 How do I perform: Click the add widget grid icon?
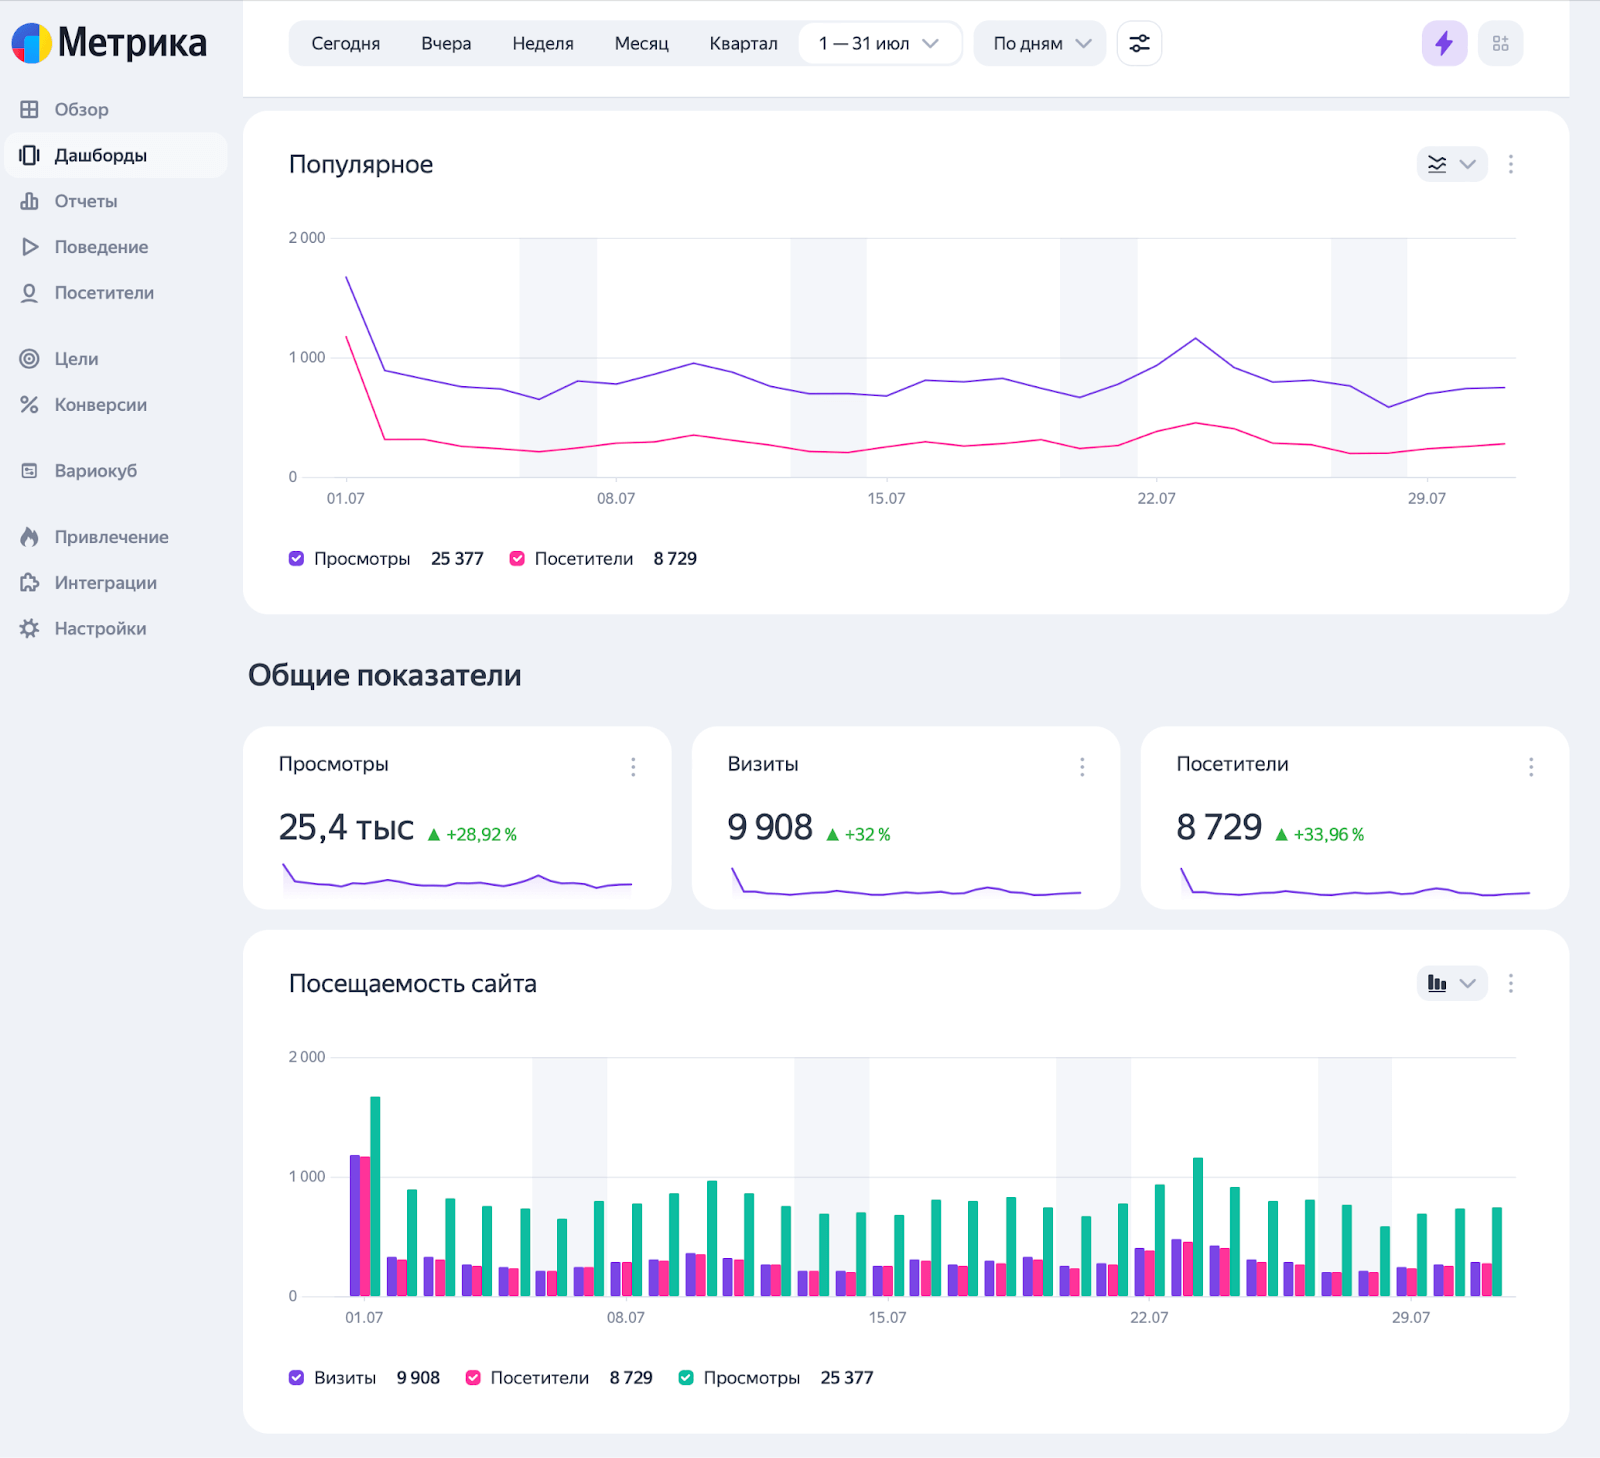[x=1500, y=44]
